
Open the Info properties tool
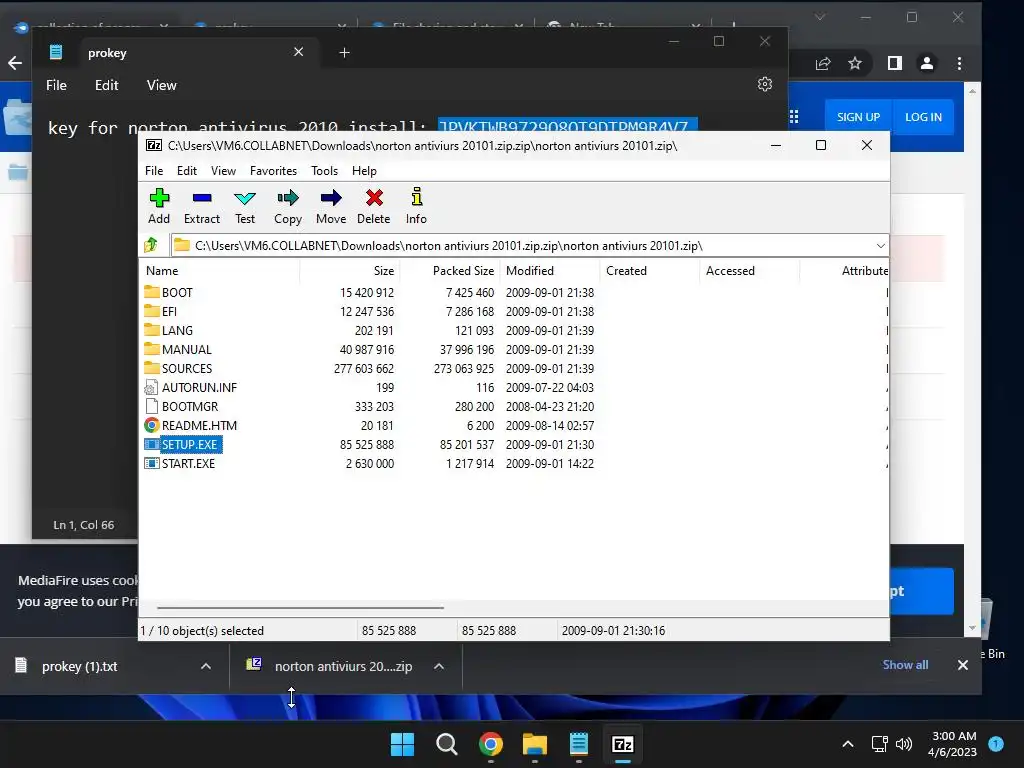point(416,206)
